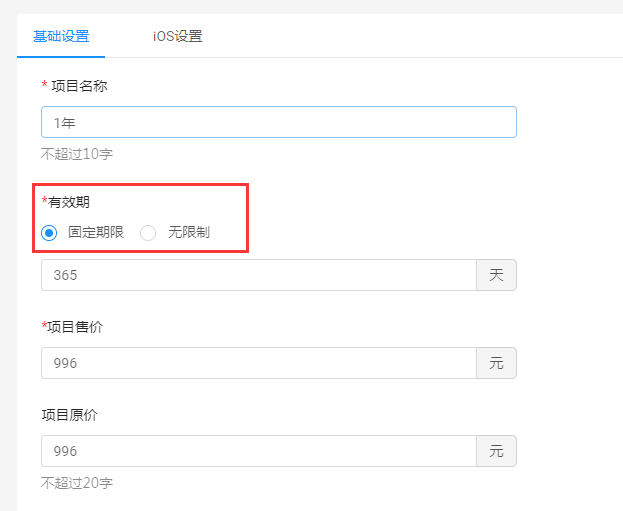
Task: Click the 项目售价 field label
Action: (x=75, y=327)
